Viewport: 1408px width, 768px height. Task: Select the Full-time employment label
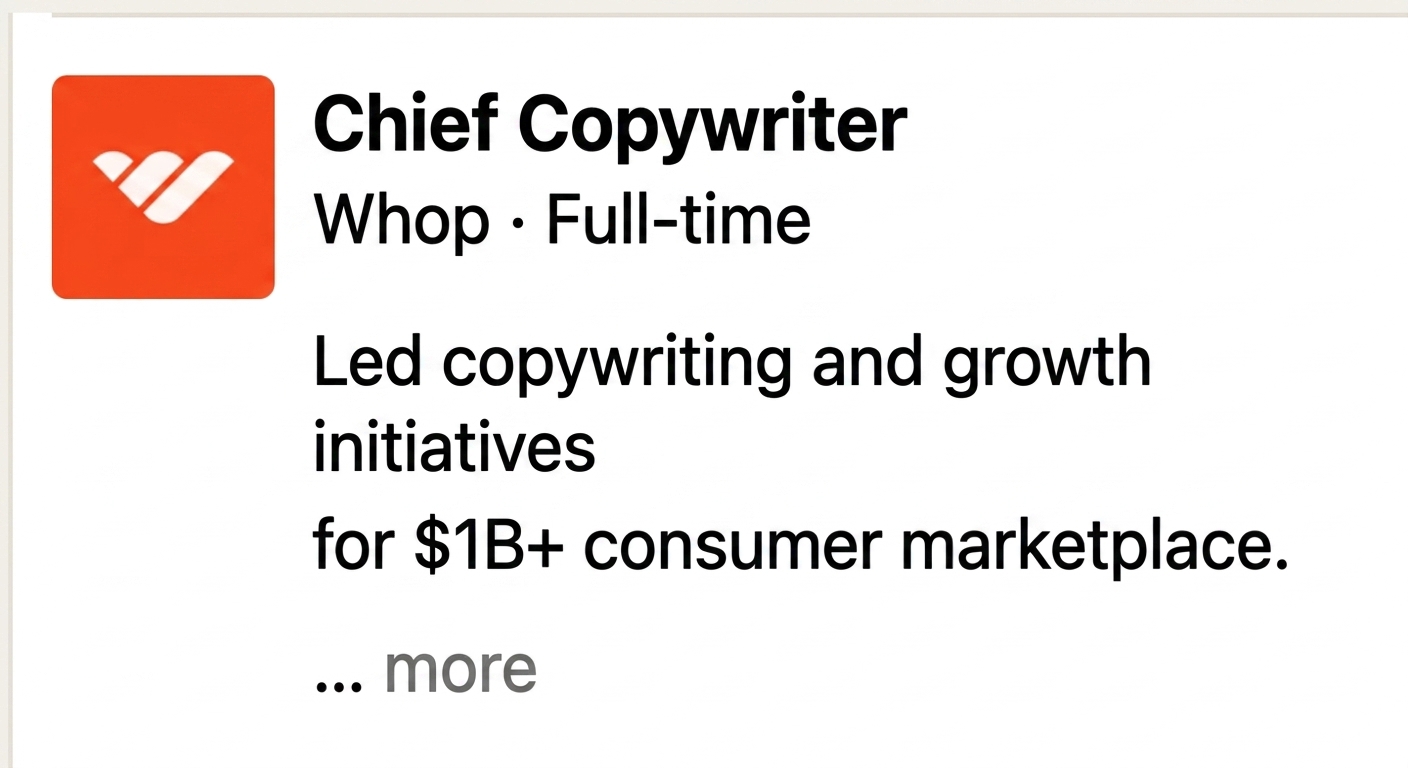677,220
